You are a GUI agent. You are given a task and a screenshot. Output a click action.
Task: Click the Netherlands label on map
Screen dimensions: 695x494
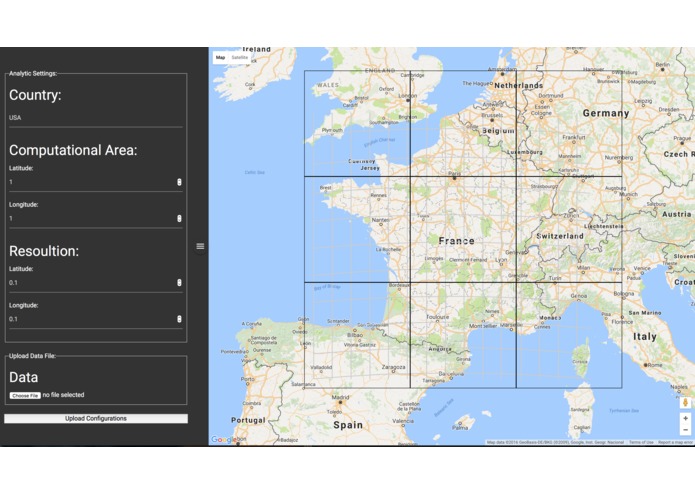coord(519,85)
